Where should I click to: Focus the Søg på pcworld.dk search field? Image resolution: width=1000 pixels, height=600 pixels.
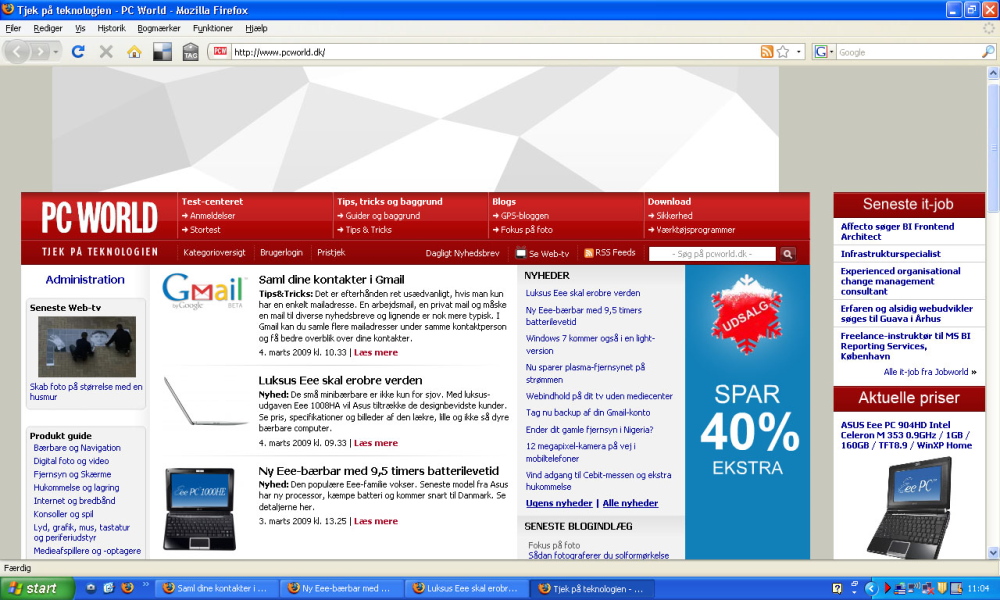pyautogui.click(x=712, y=254)
